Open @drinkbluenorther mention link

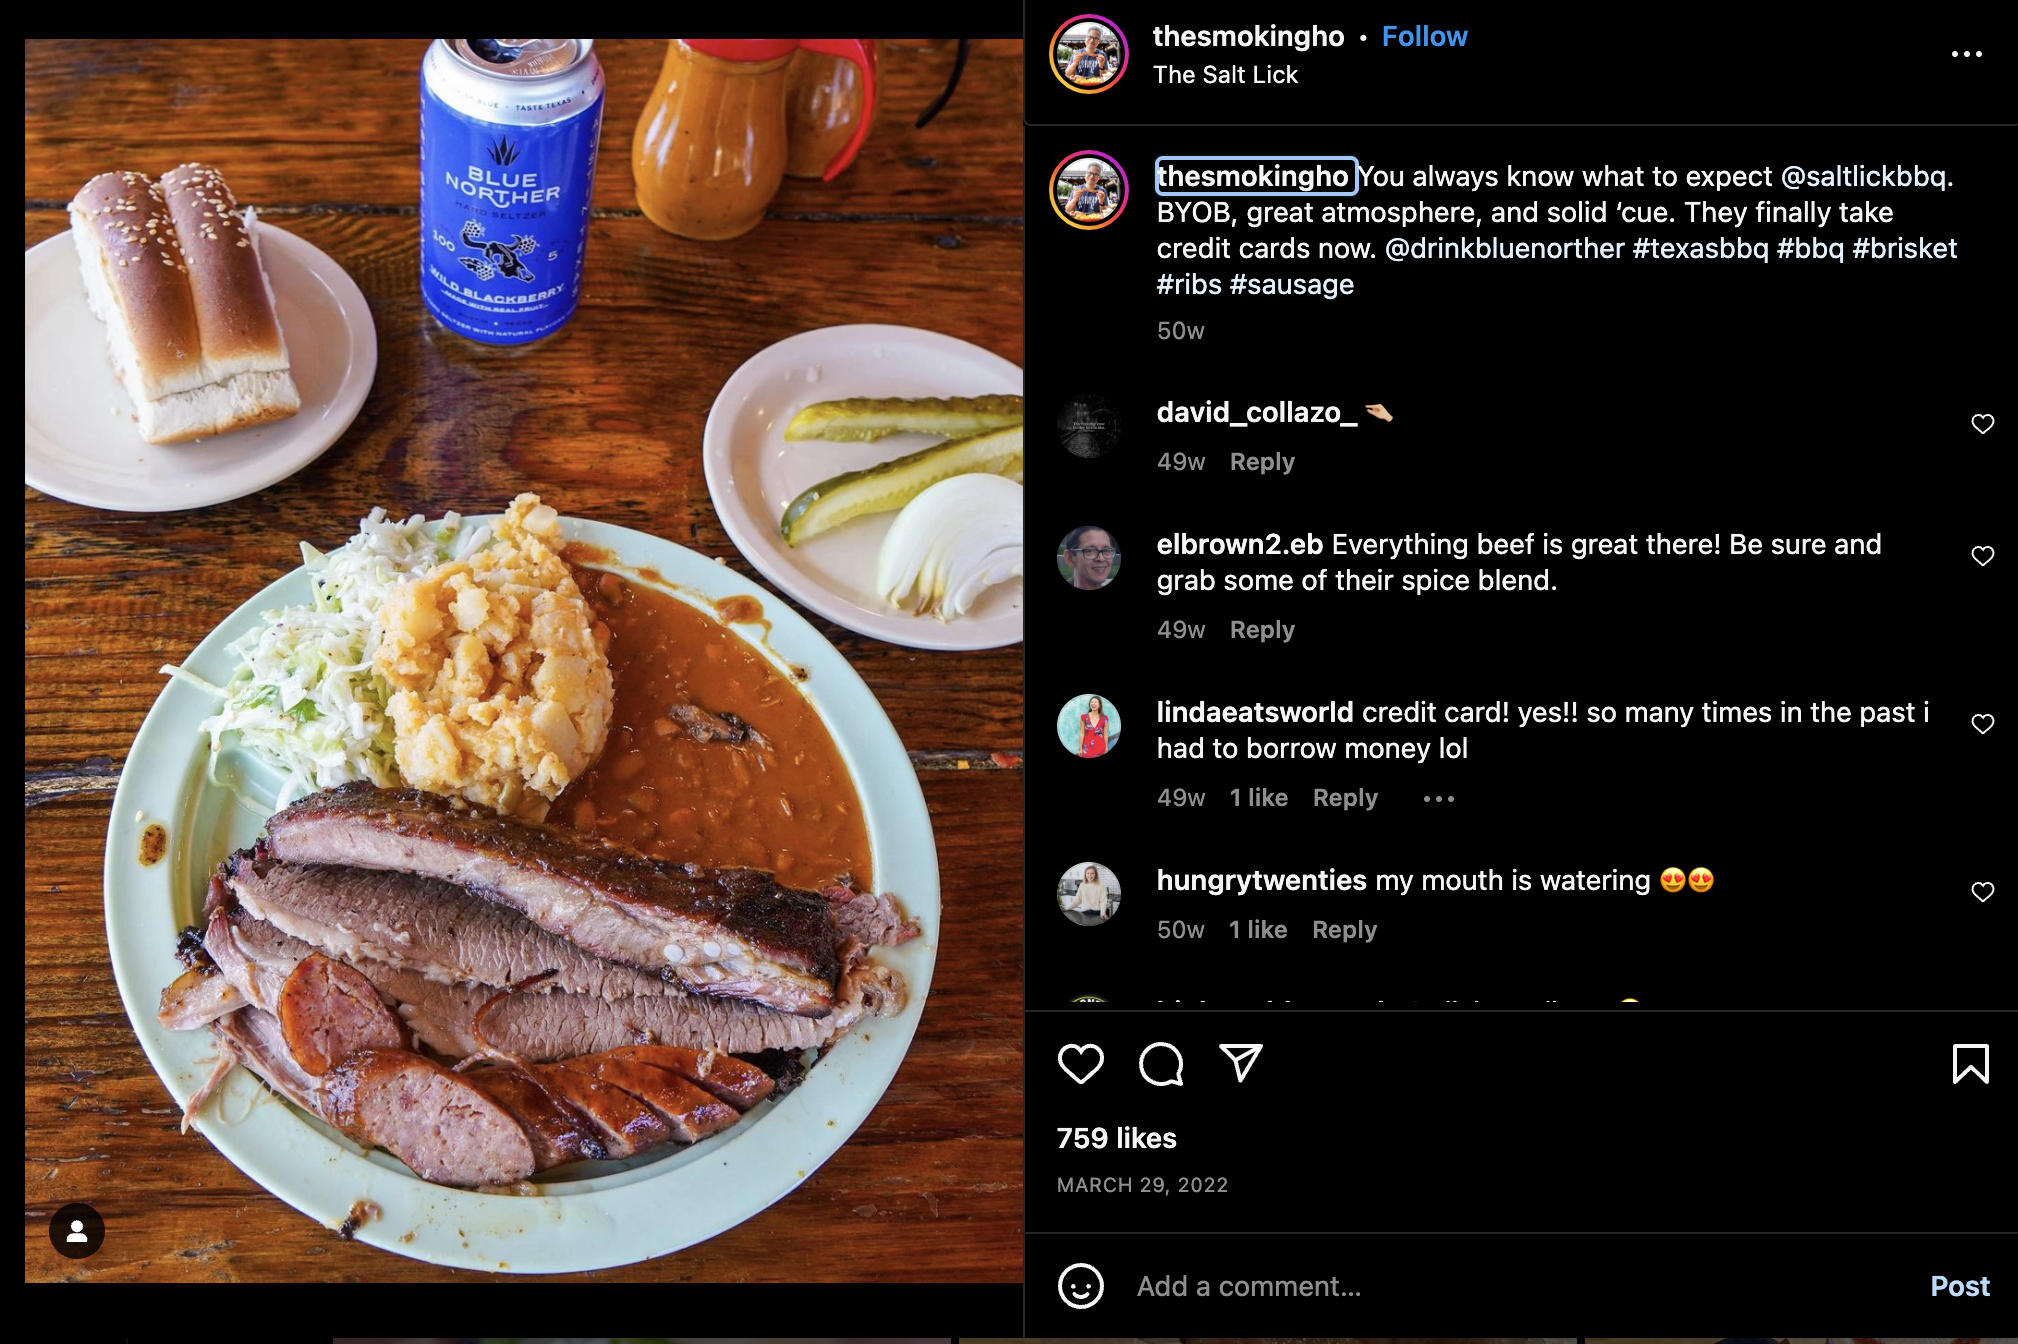[x=1504, y=249]
